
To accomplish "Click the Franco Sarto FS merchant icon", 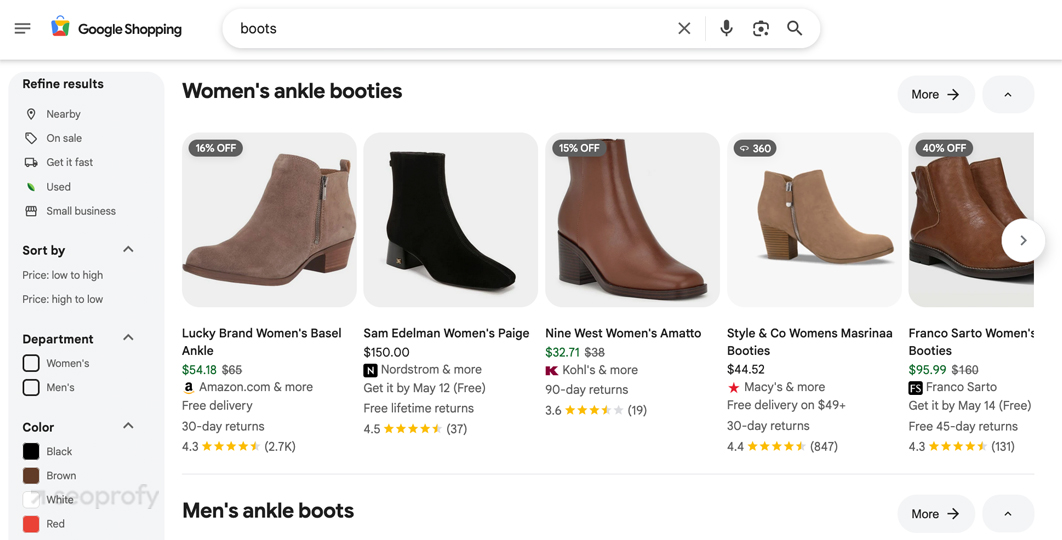I will (915, 388).
